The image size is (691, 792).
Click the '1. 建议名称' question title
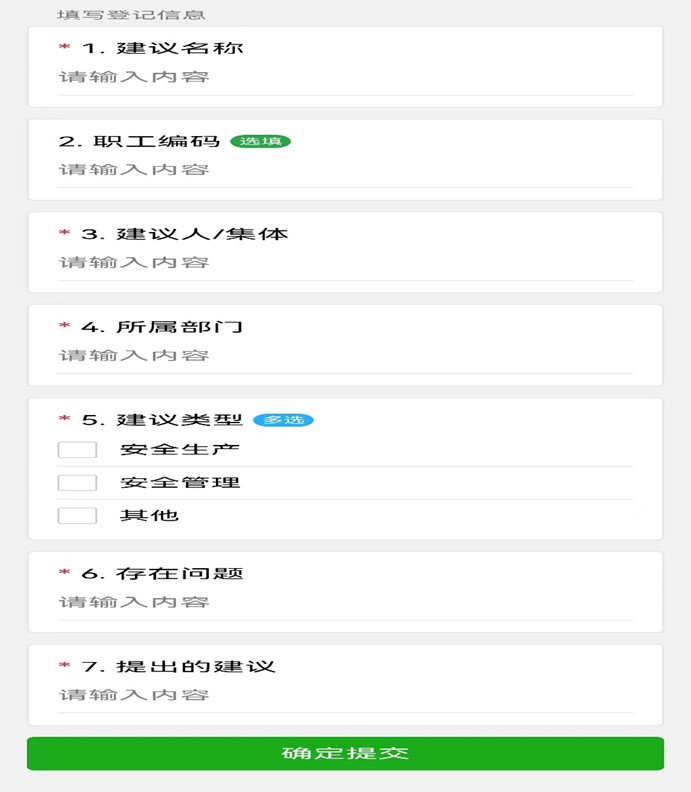pyautogui.click(x=162, y=48)
